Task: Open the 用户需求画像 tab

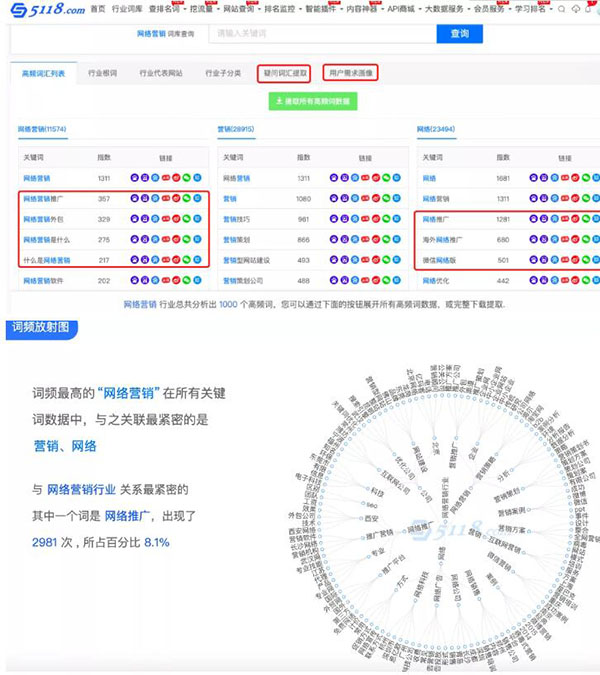Action: [350, 73]
